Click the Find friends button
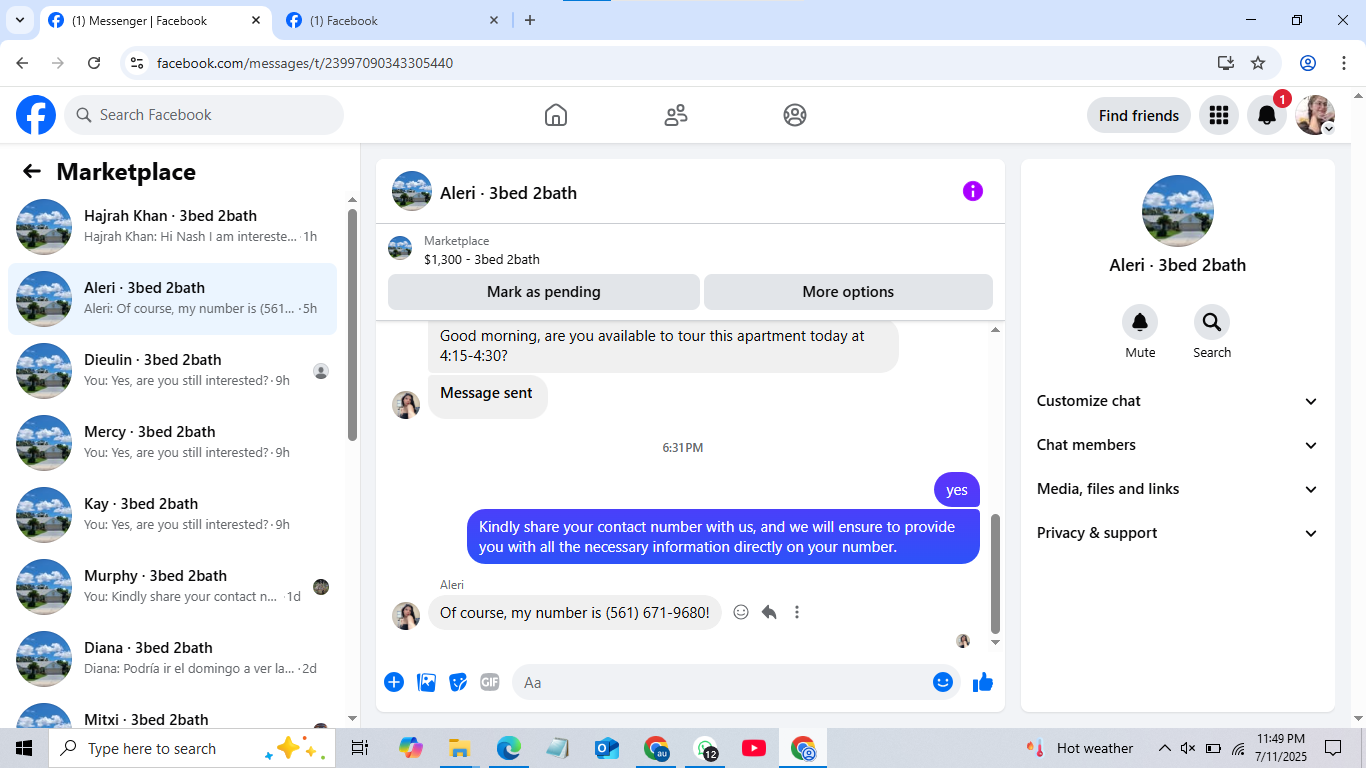1366x768 pixels. tap(1139, 115)
